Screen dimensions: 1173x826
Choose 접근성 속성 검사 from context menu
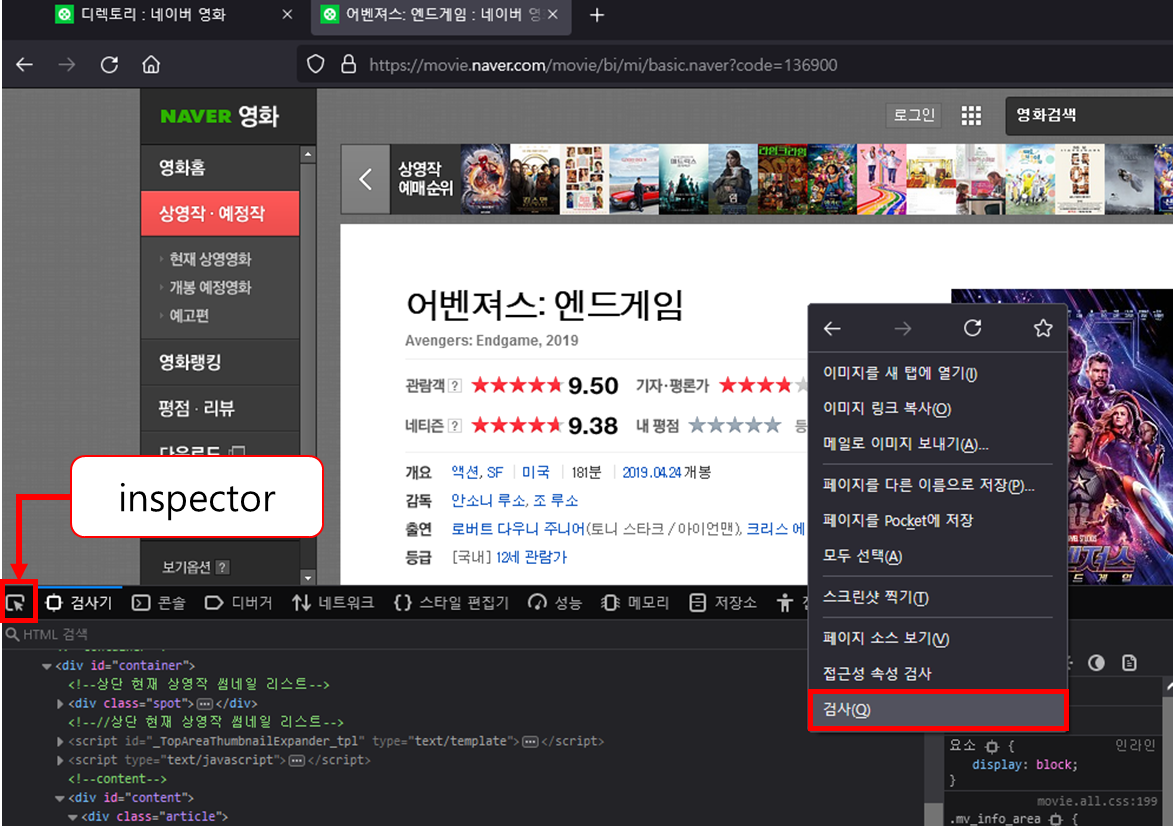(x=937, y=673)
